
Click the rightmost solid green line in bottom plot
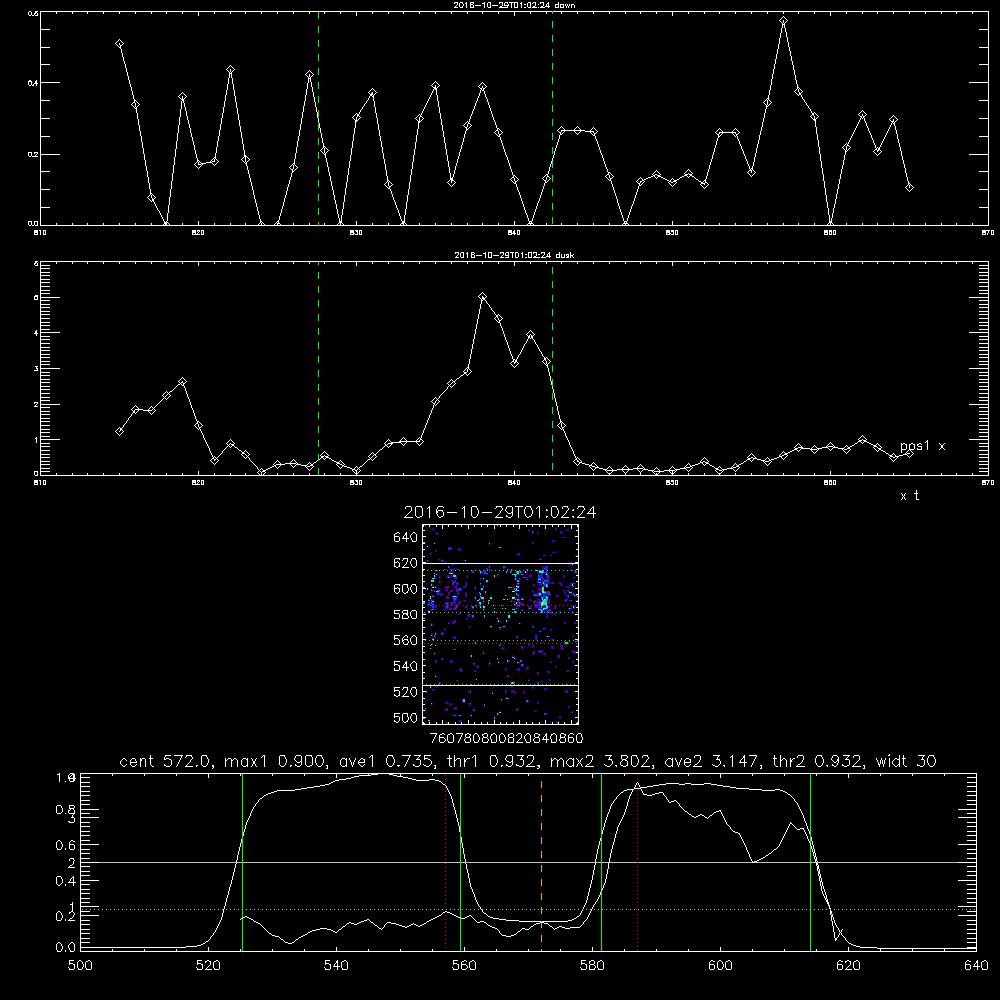pyautogui.click(x=811, y=861)
